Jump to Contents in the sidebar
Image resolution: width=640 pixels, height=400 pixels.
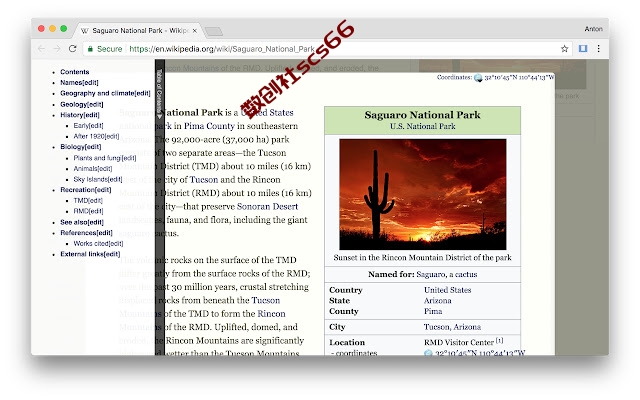coord(75,72)
